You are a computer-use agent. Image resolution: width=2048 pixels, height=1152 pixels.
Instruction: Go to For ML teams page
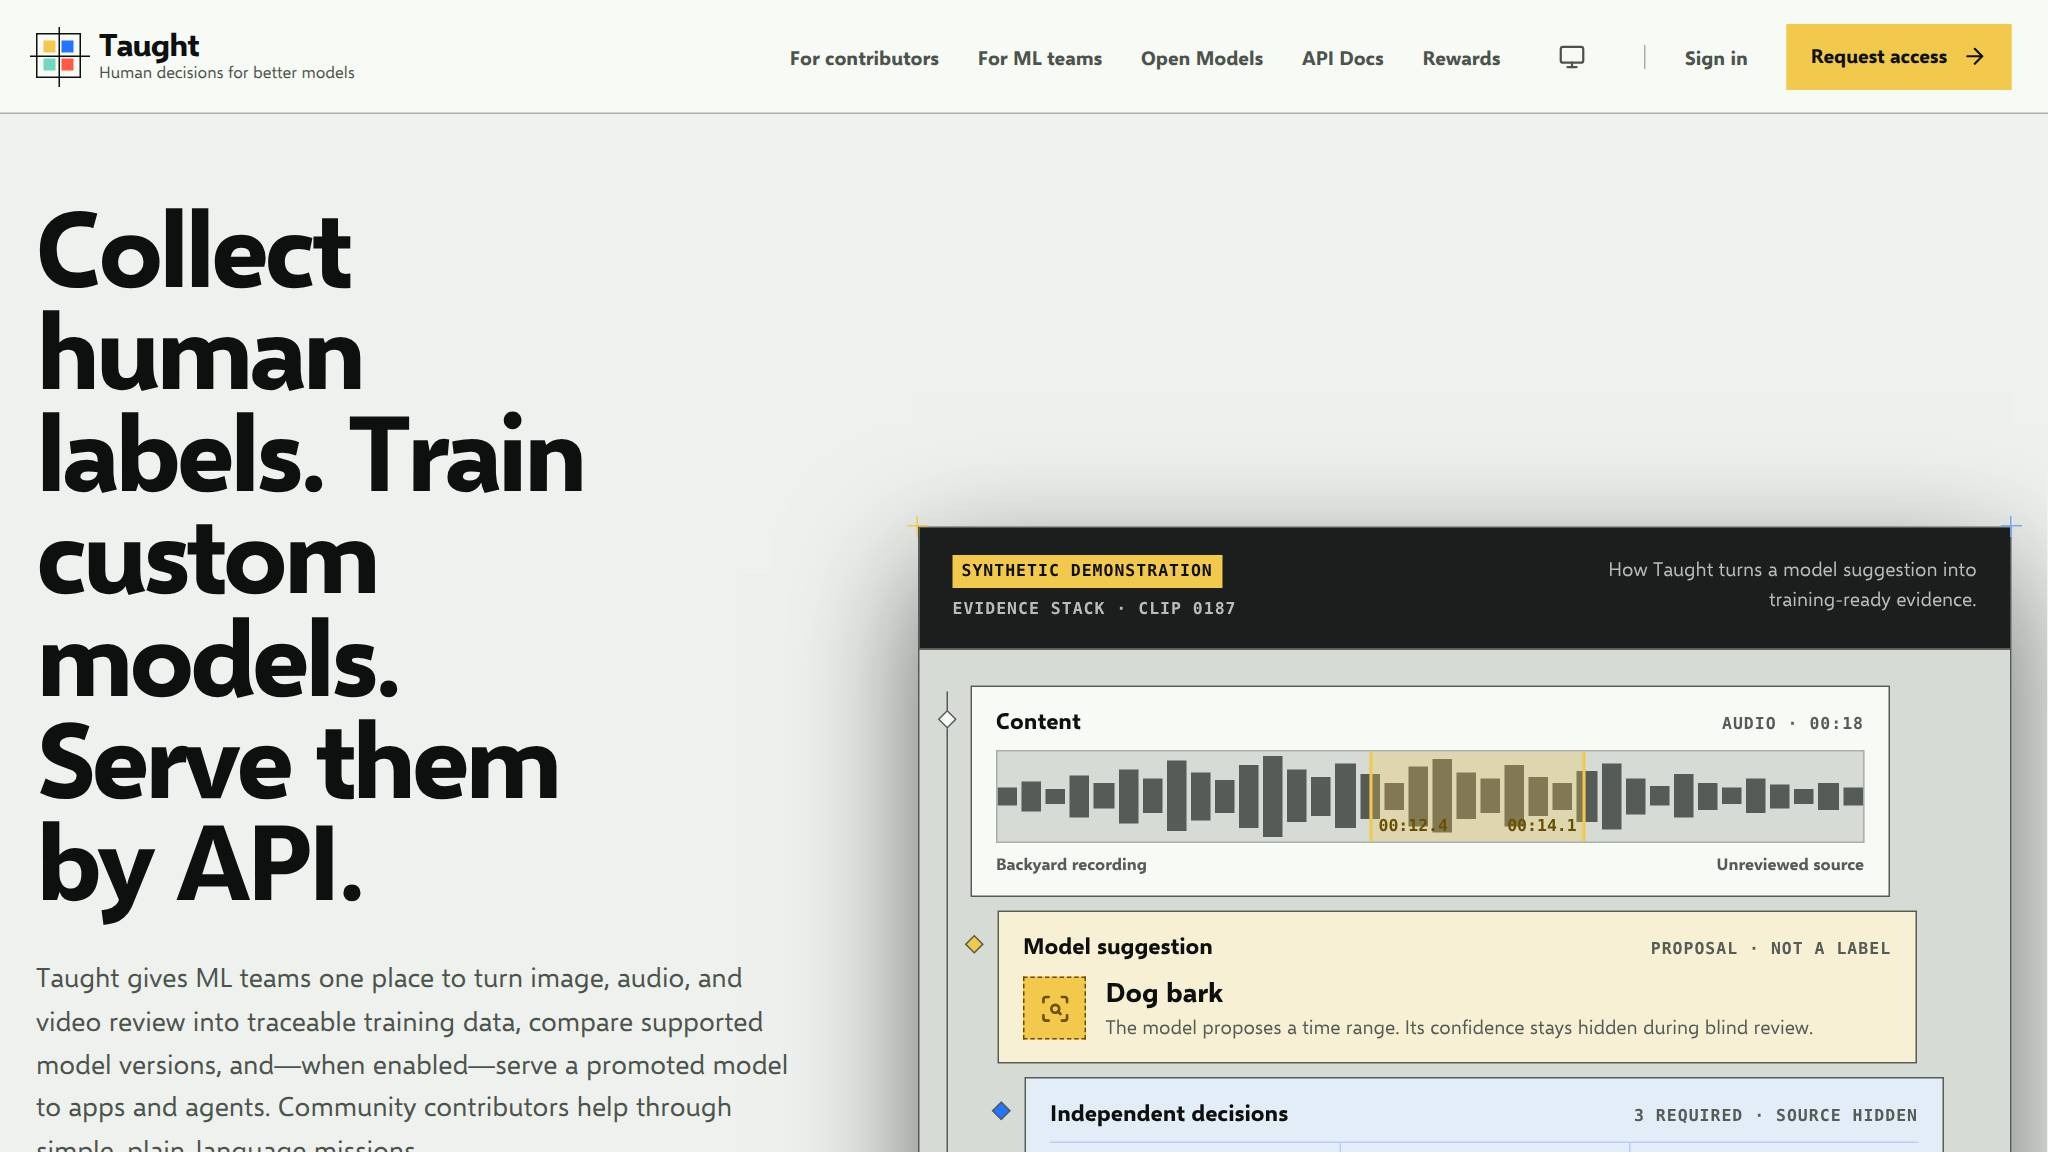point(1039,58)
